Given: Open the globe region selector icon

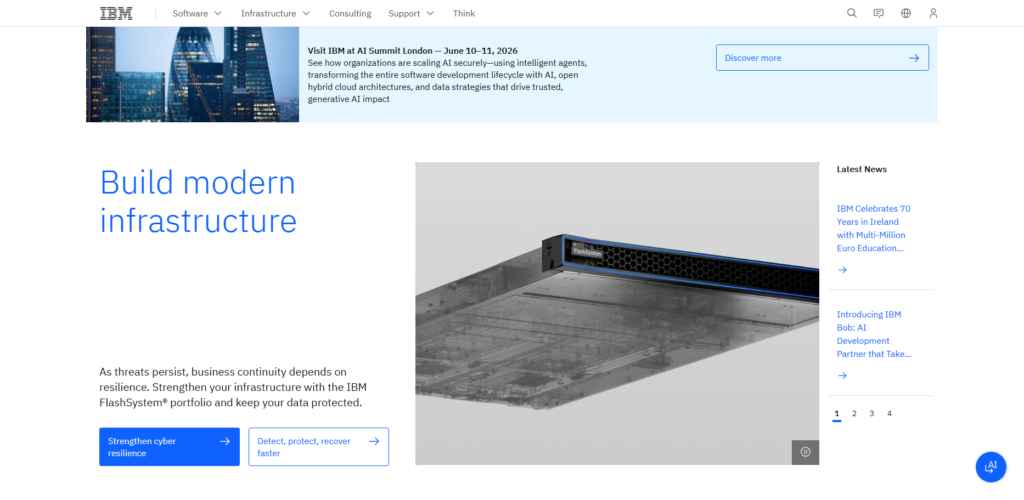Looking at the screenshot, I should [x=906, y=13].
